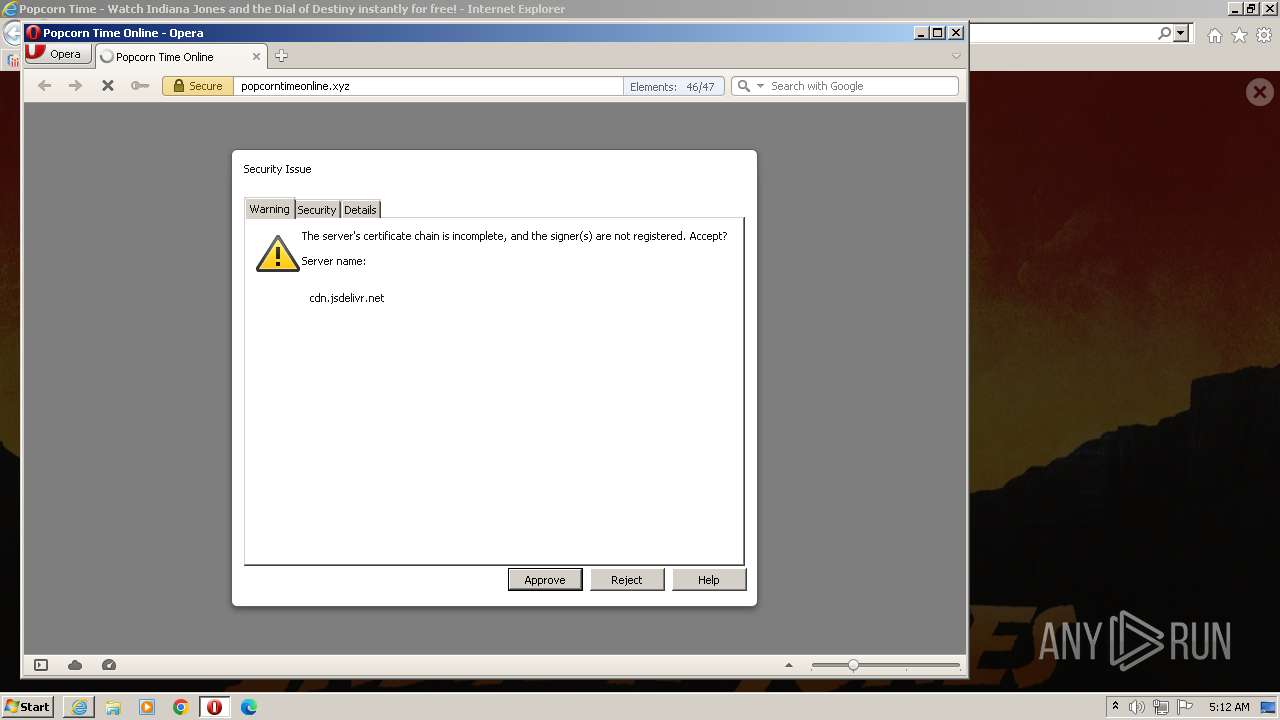The height and width of the screenshot is (720, 1280).
Task: Switch to the Security tab
Action: coord(317,209)
